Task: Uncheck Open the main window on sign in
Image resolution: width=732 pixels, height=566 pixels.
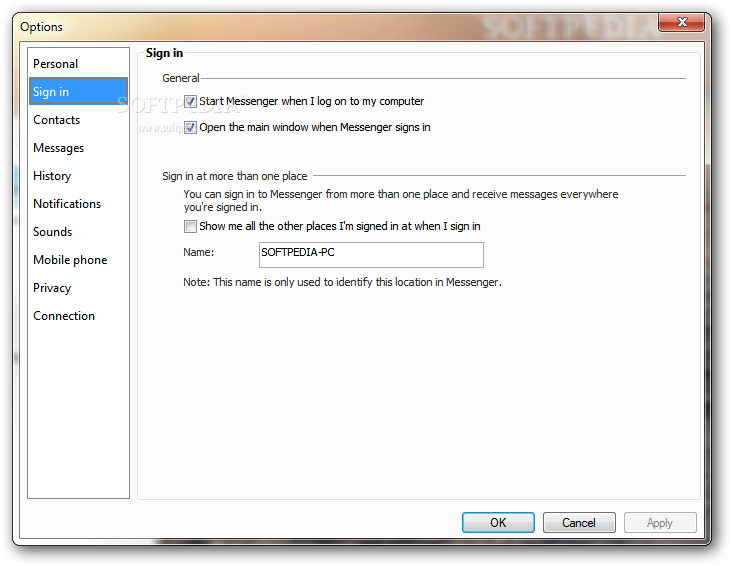Action: click(x=190, y=127)
